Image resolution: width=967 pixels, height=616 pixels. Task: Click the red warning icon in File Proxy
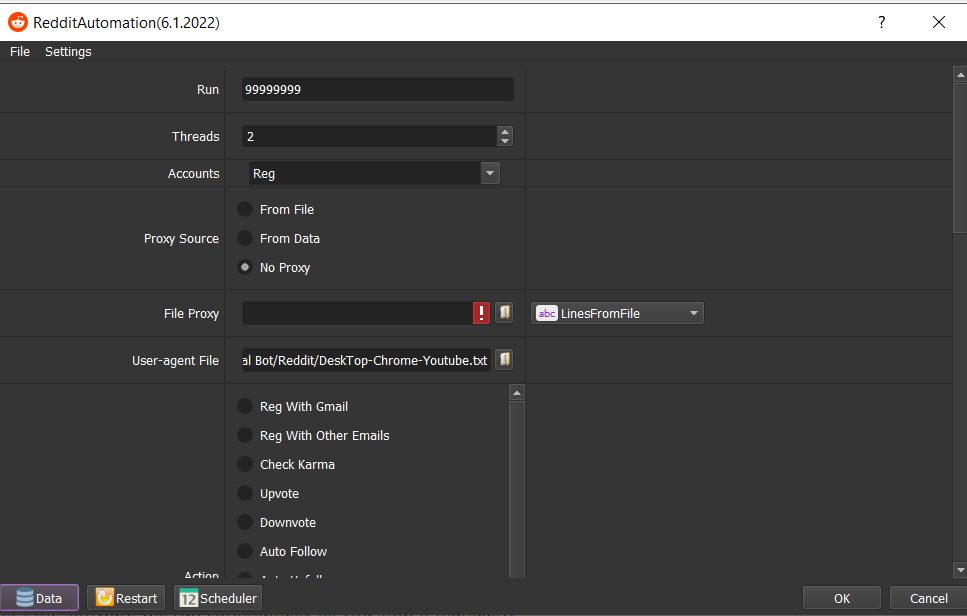click(481, 313)
